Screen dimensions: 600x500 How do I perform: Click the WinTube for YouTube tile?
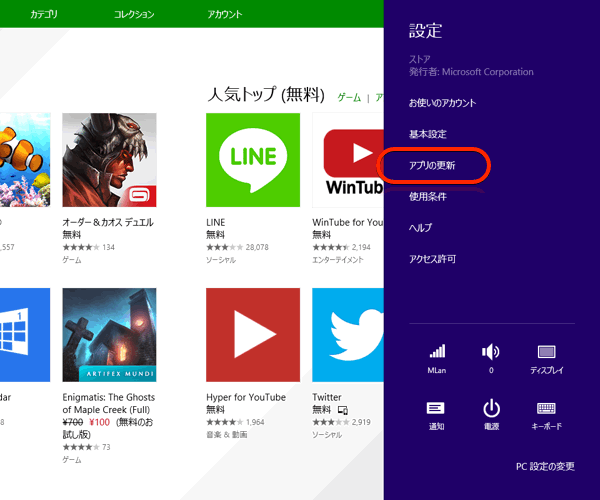tap(348, 159)
